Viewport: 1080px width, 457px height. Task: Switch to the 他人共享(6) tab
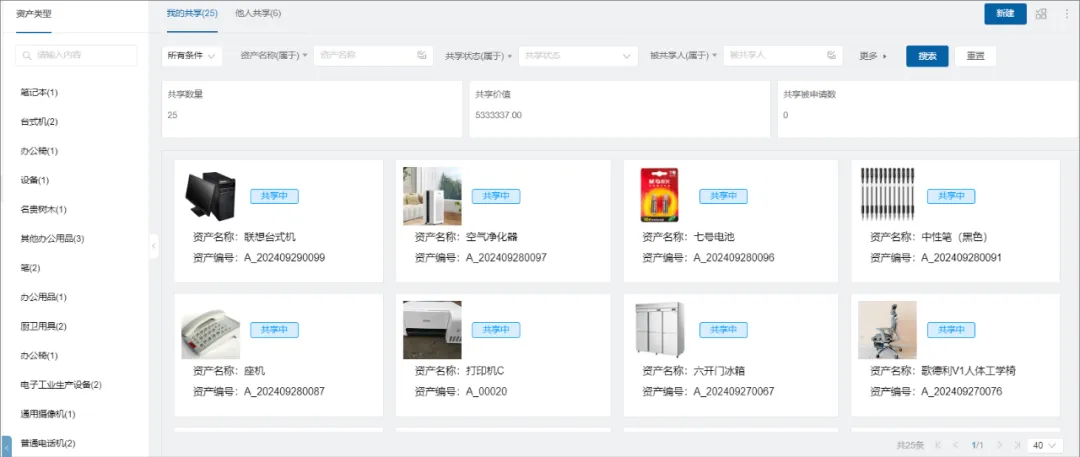click(258, 13)
